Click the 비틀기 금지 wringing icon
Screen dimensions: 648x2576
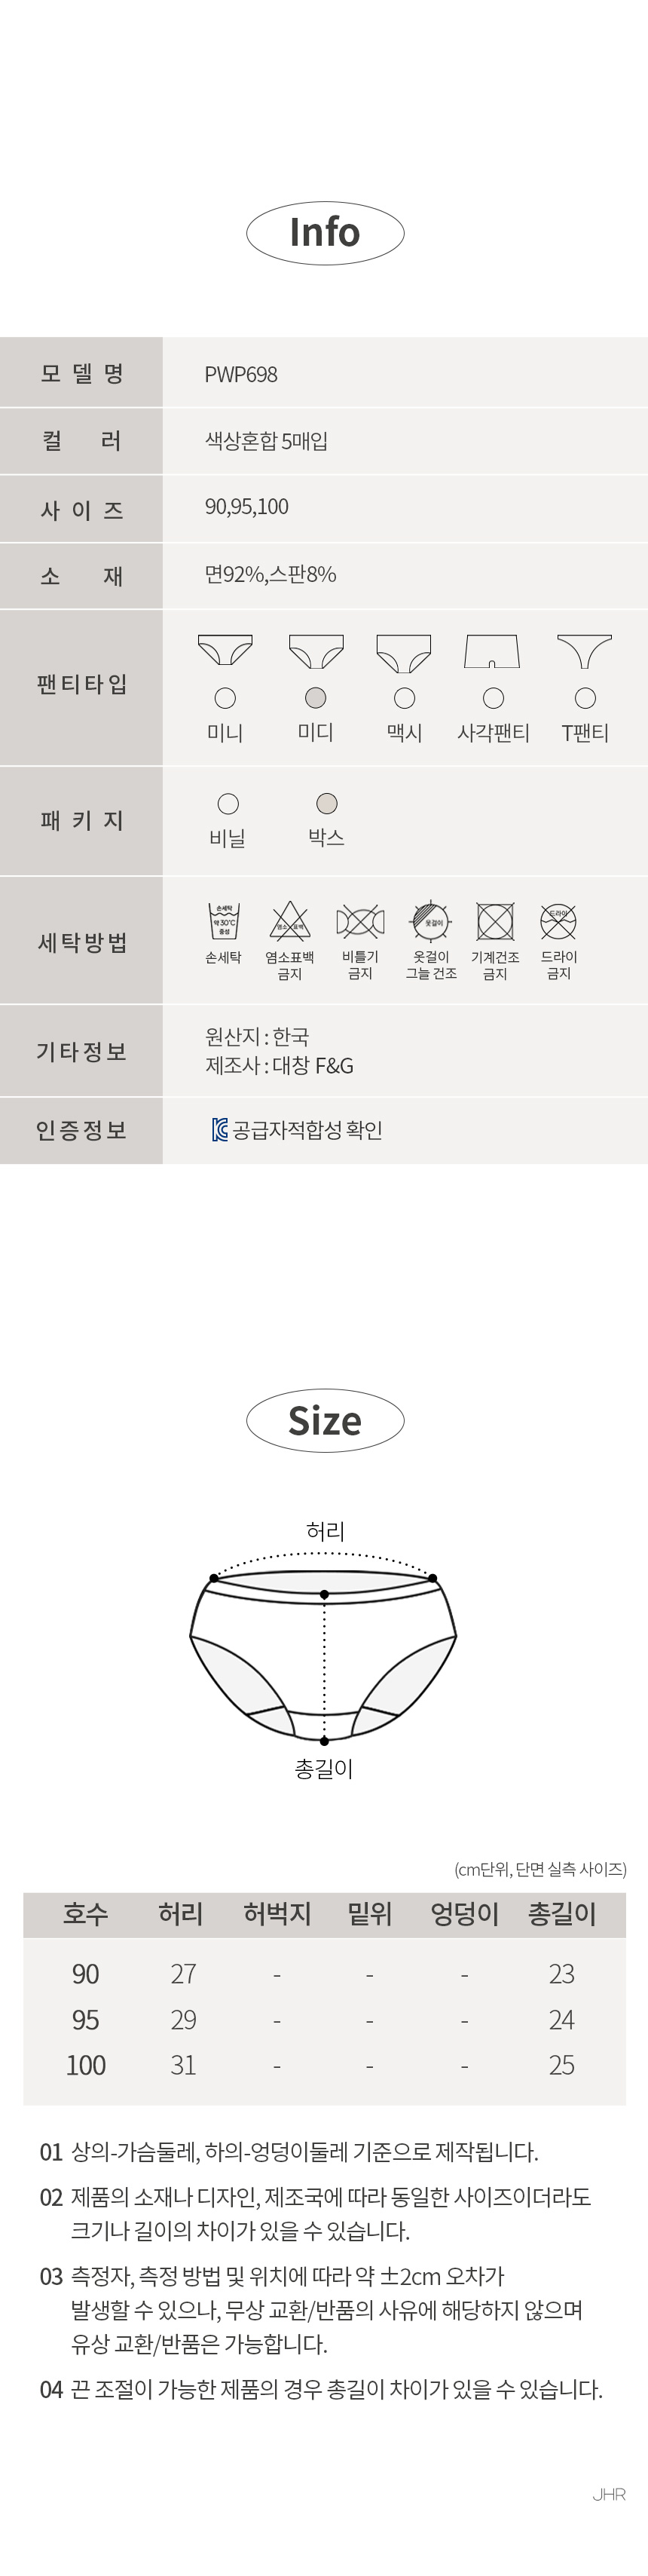[360, 921]
